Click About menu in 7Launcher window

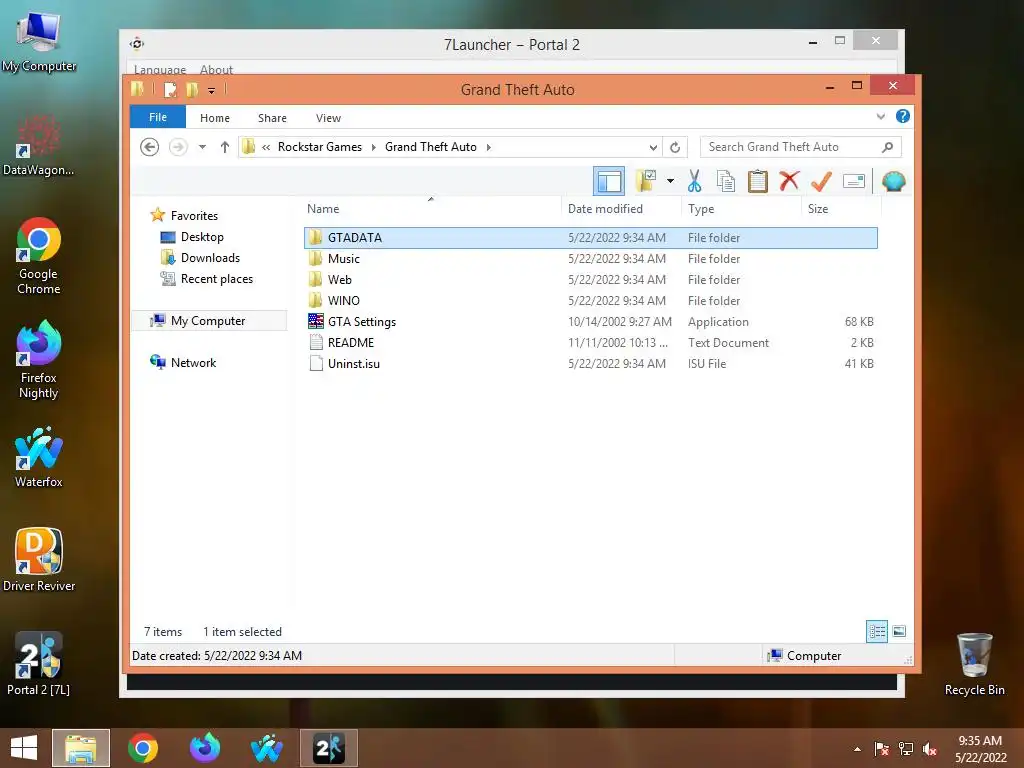pyautogui.click(x=216, y=69)
